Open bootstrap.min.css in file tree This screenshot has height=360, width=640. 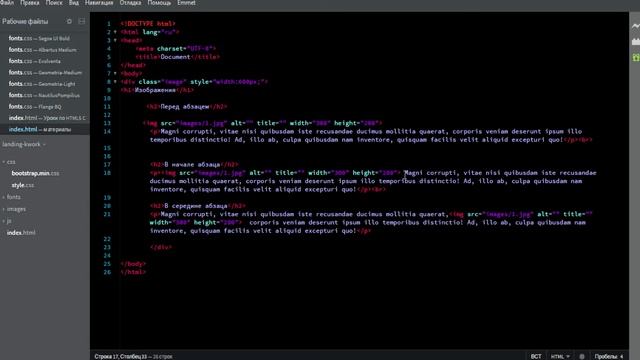pyautogui.click(x=35, y=173)
